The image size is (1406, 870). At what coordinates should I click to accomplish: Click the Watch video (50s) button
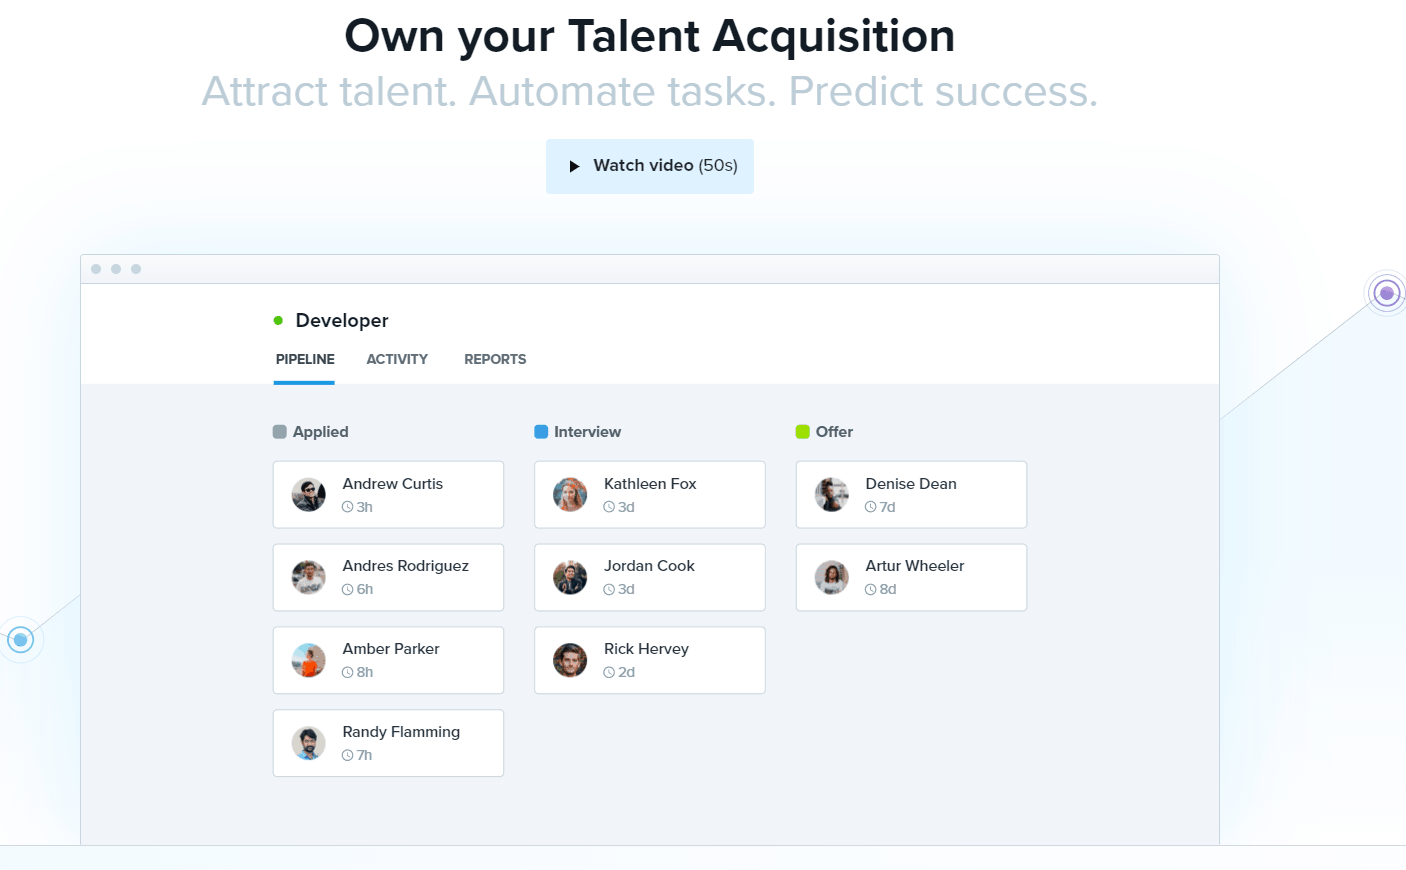[650, 166]
